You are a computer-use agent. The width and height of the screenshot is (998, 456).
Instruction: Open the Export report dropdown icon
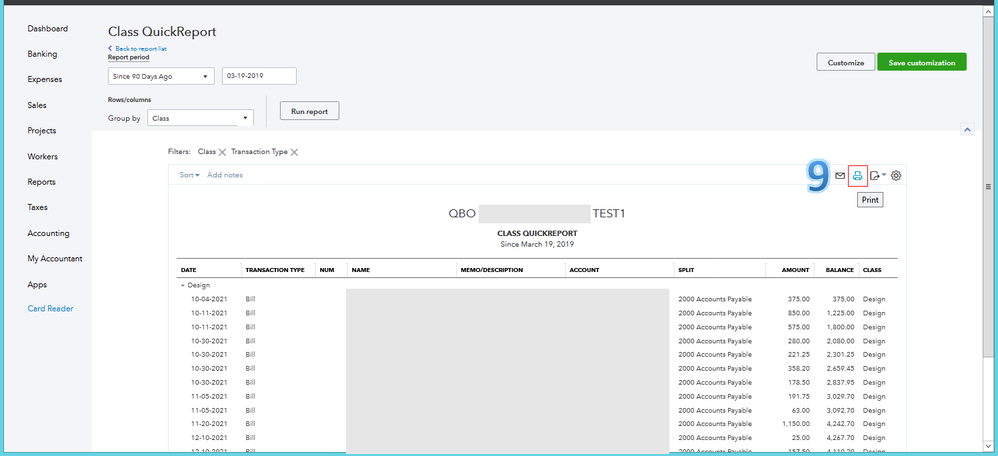878,176
